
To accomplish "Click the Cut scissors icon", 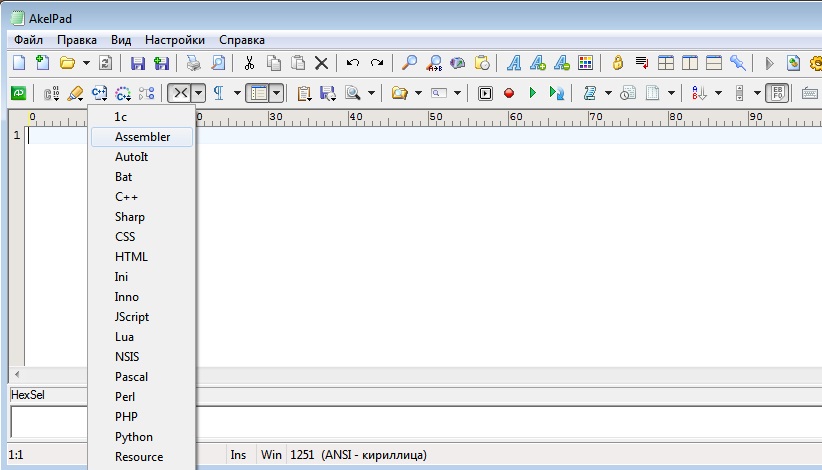I will [x=249, y=63].
